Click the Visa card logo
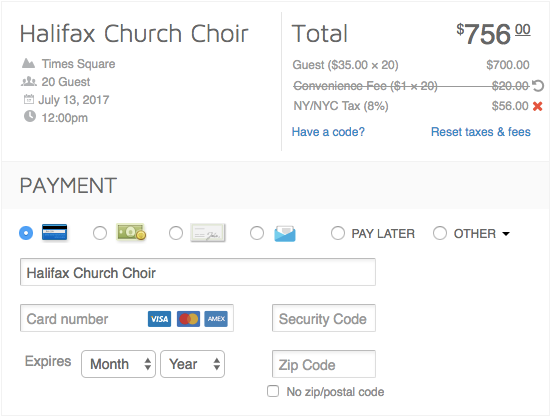553x416 pixels. [159, 319]
